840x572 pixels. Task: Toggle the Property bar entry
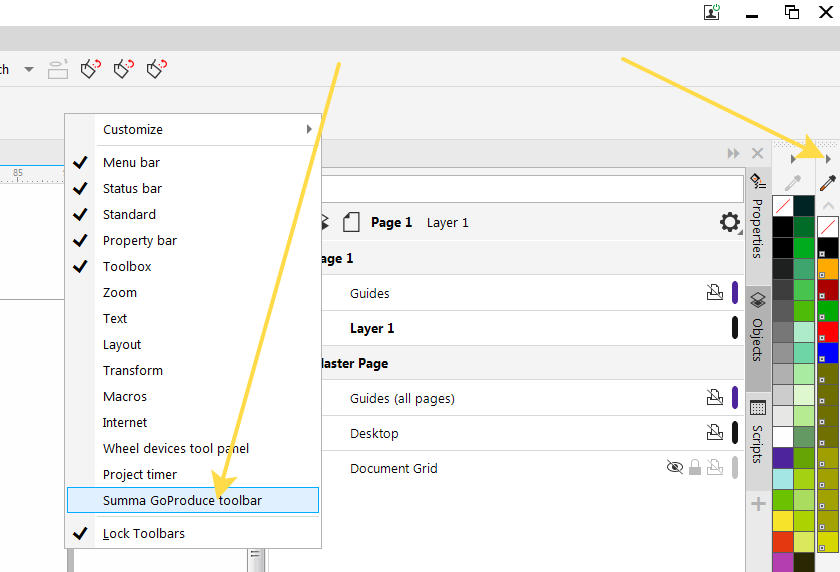[193, 240]
